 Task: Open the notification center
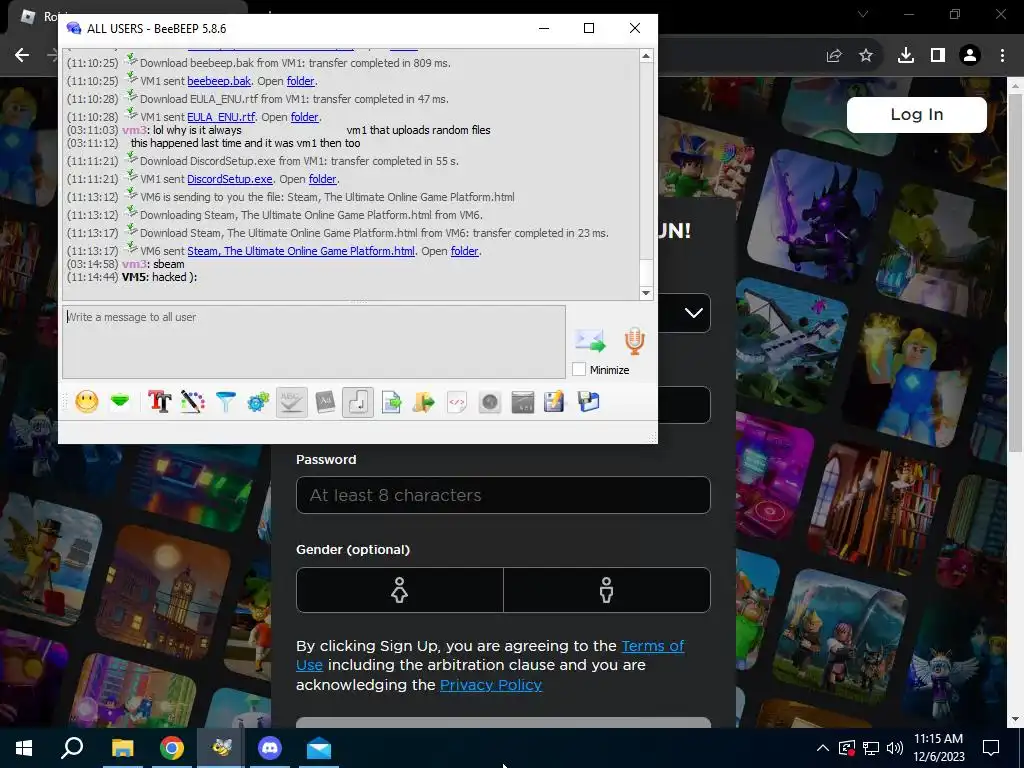pos(991,748)
